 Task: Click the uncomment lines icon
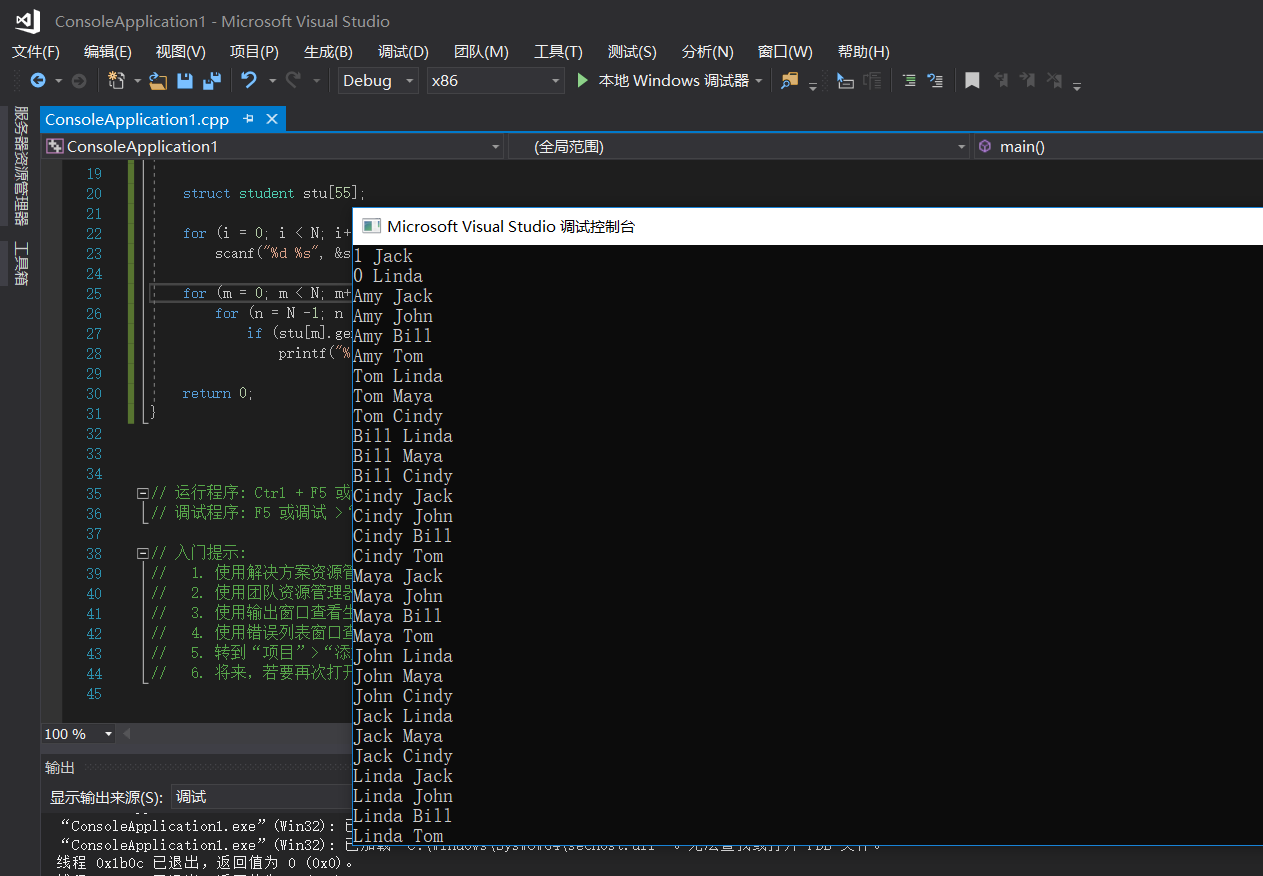point(936,81)
